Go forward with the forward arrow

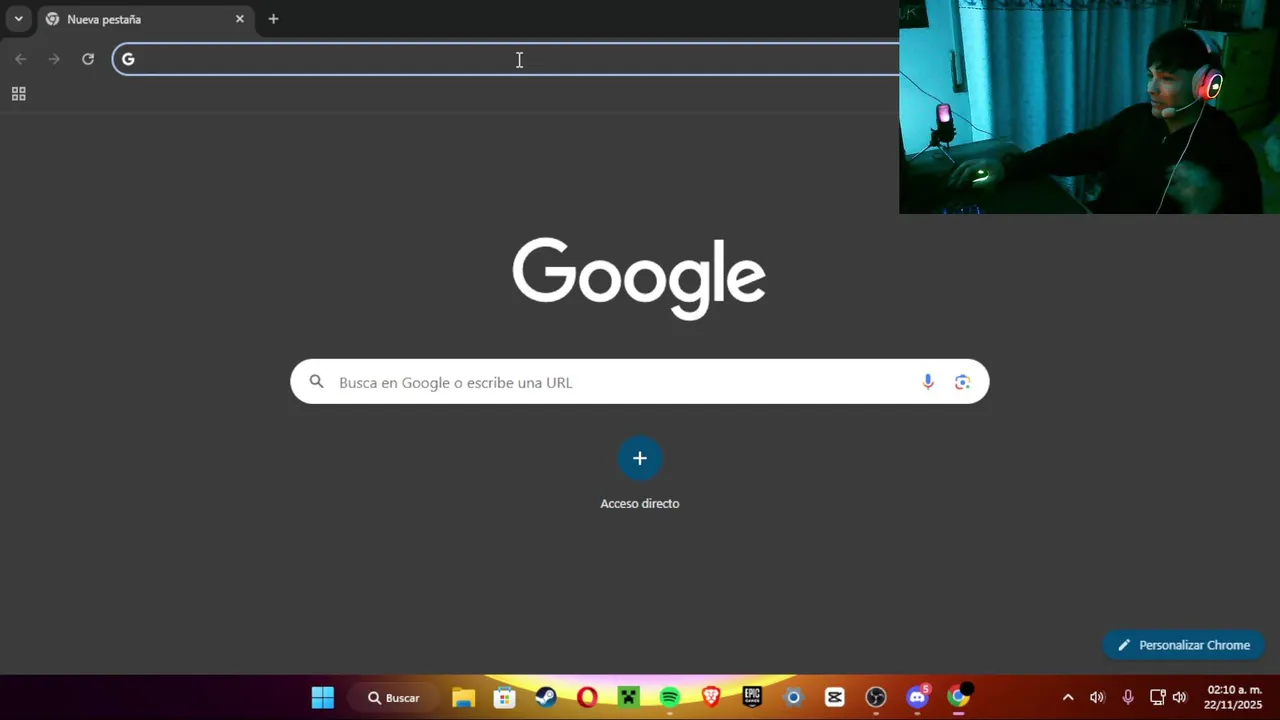[x=54, y=59]
